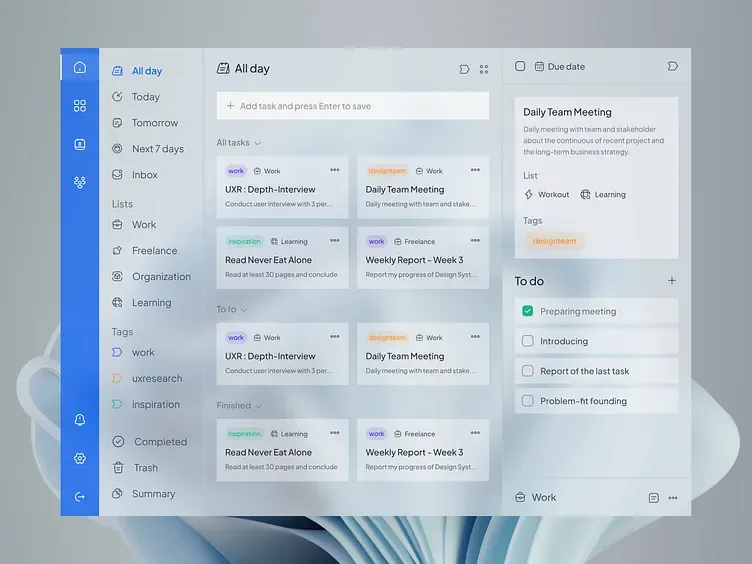
Task: Click the note icon beside Work footer
Action: tap(654, 498)
